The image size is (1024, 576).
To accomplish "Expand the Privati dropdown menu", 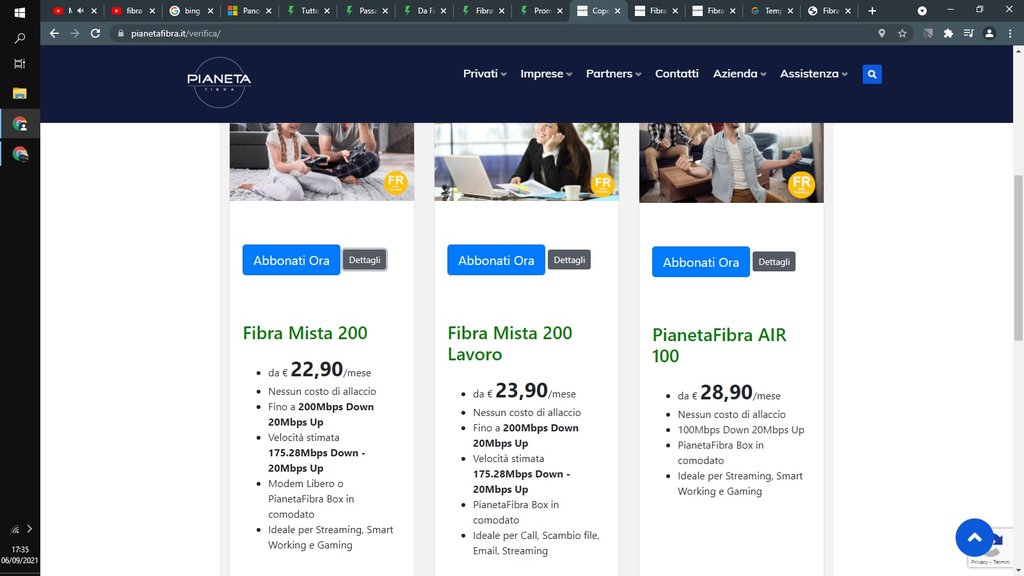I will (484, 74).
